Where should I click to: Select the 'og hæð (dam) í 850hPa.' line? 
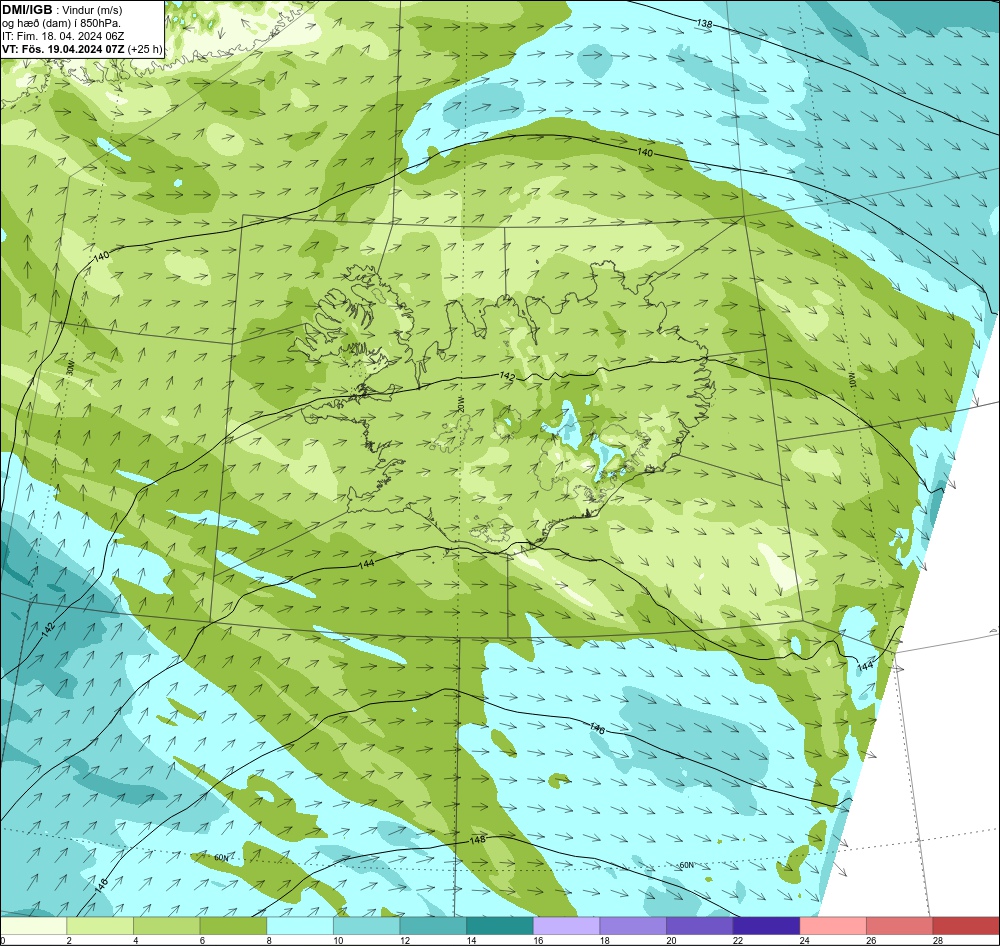(x=61, y=23)
